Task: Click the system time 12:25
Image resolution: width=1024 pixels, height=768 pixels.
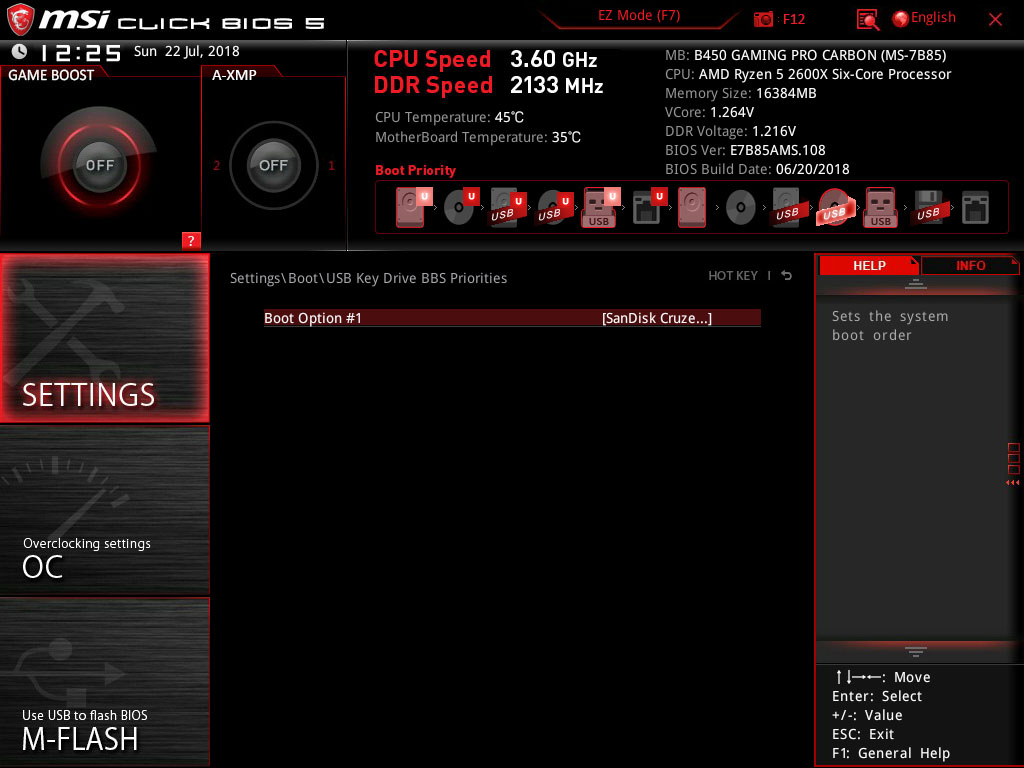Action: pyautogui.click(x=80, y=52)
